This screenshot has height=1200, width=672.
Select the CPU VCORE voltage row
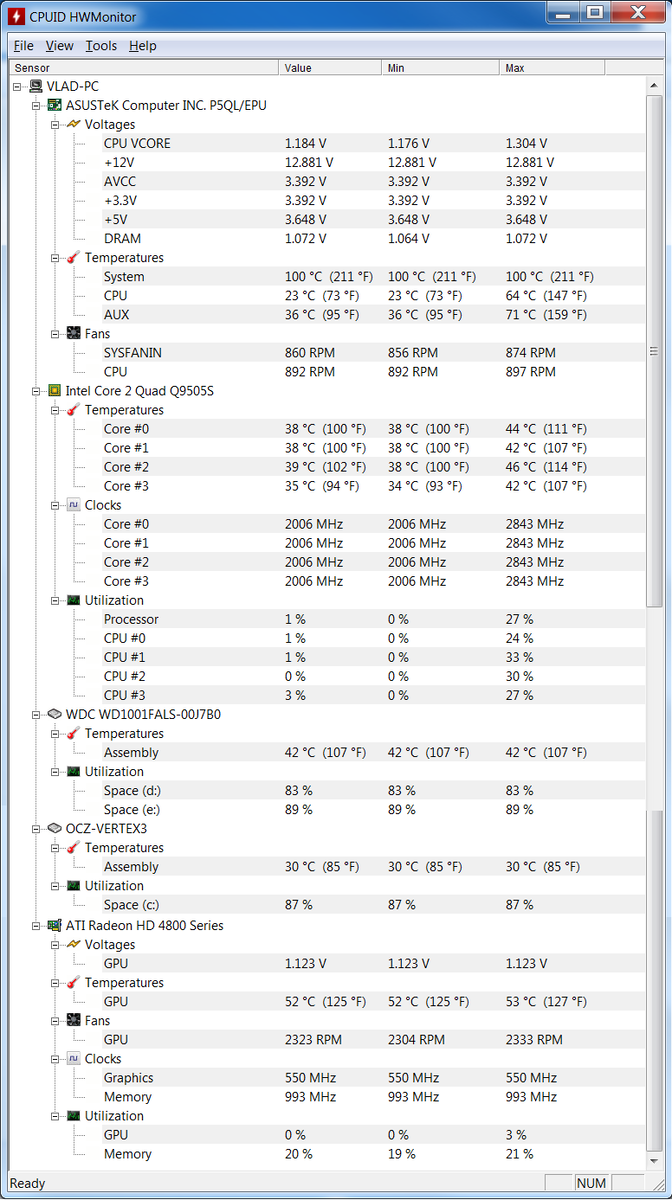137,143
